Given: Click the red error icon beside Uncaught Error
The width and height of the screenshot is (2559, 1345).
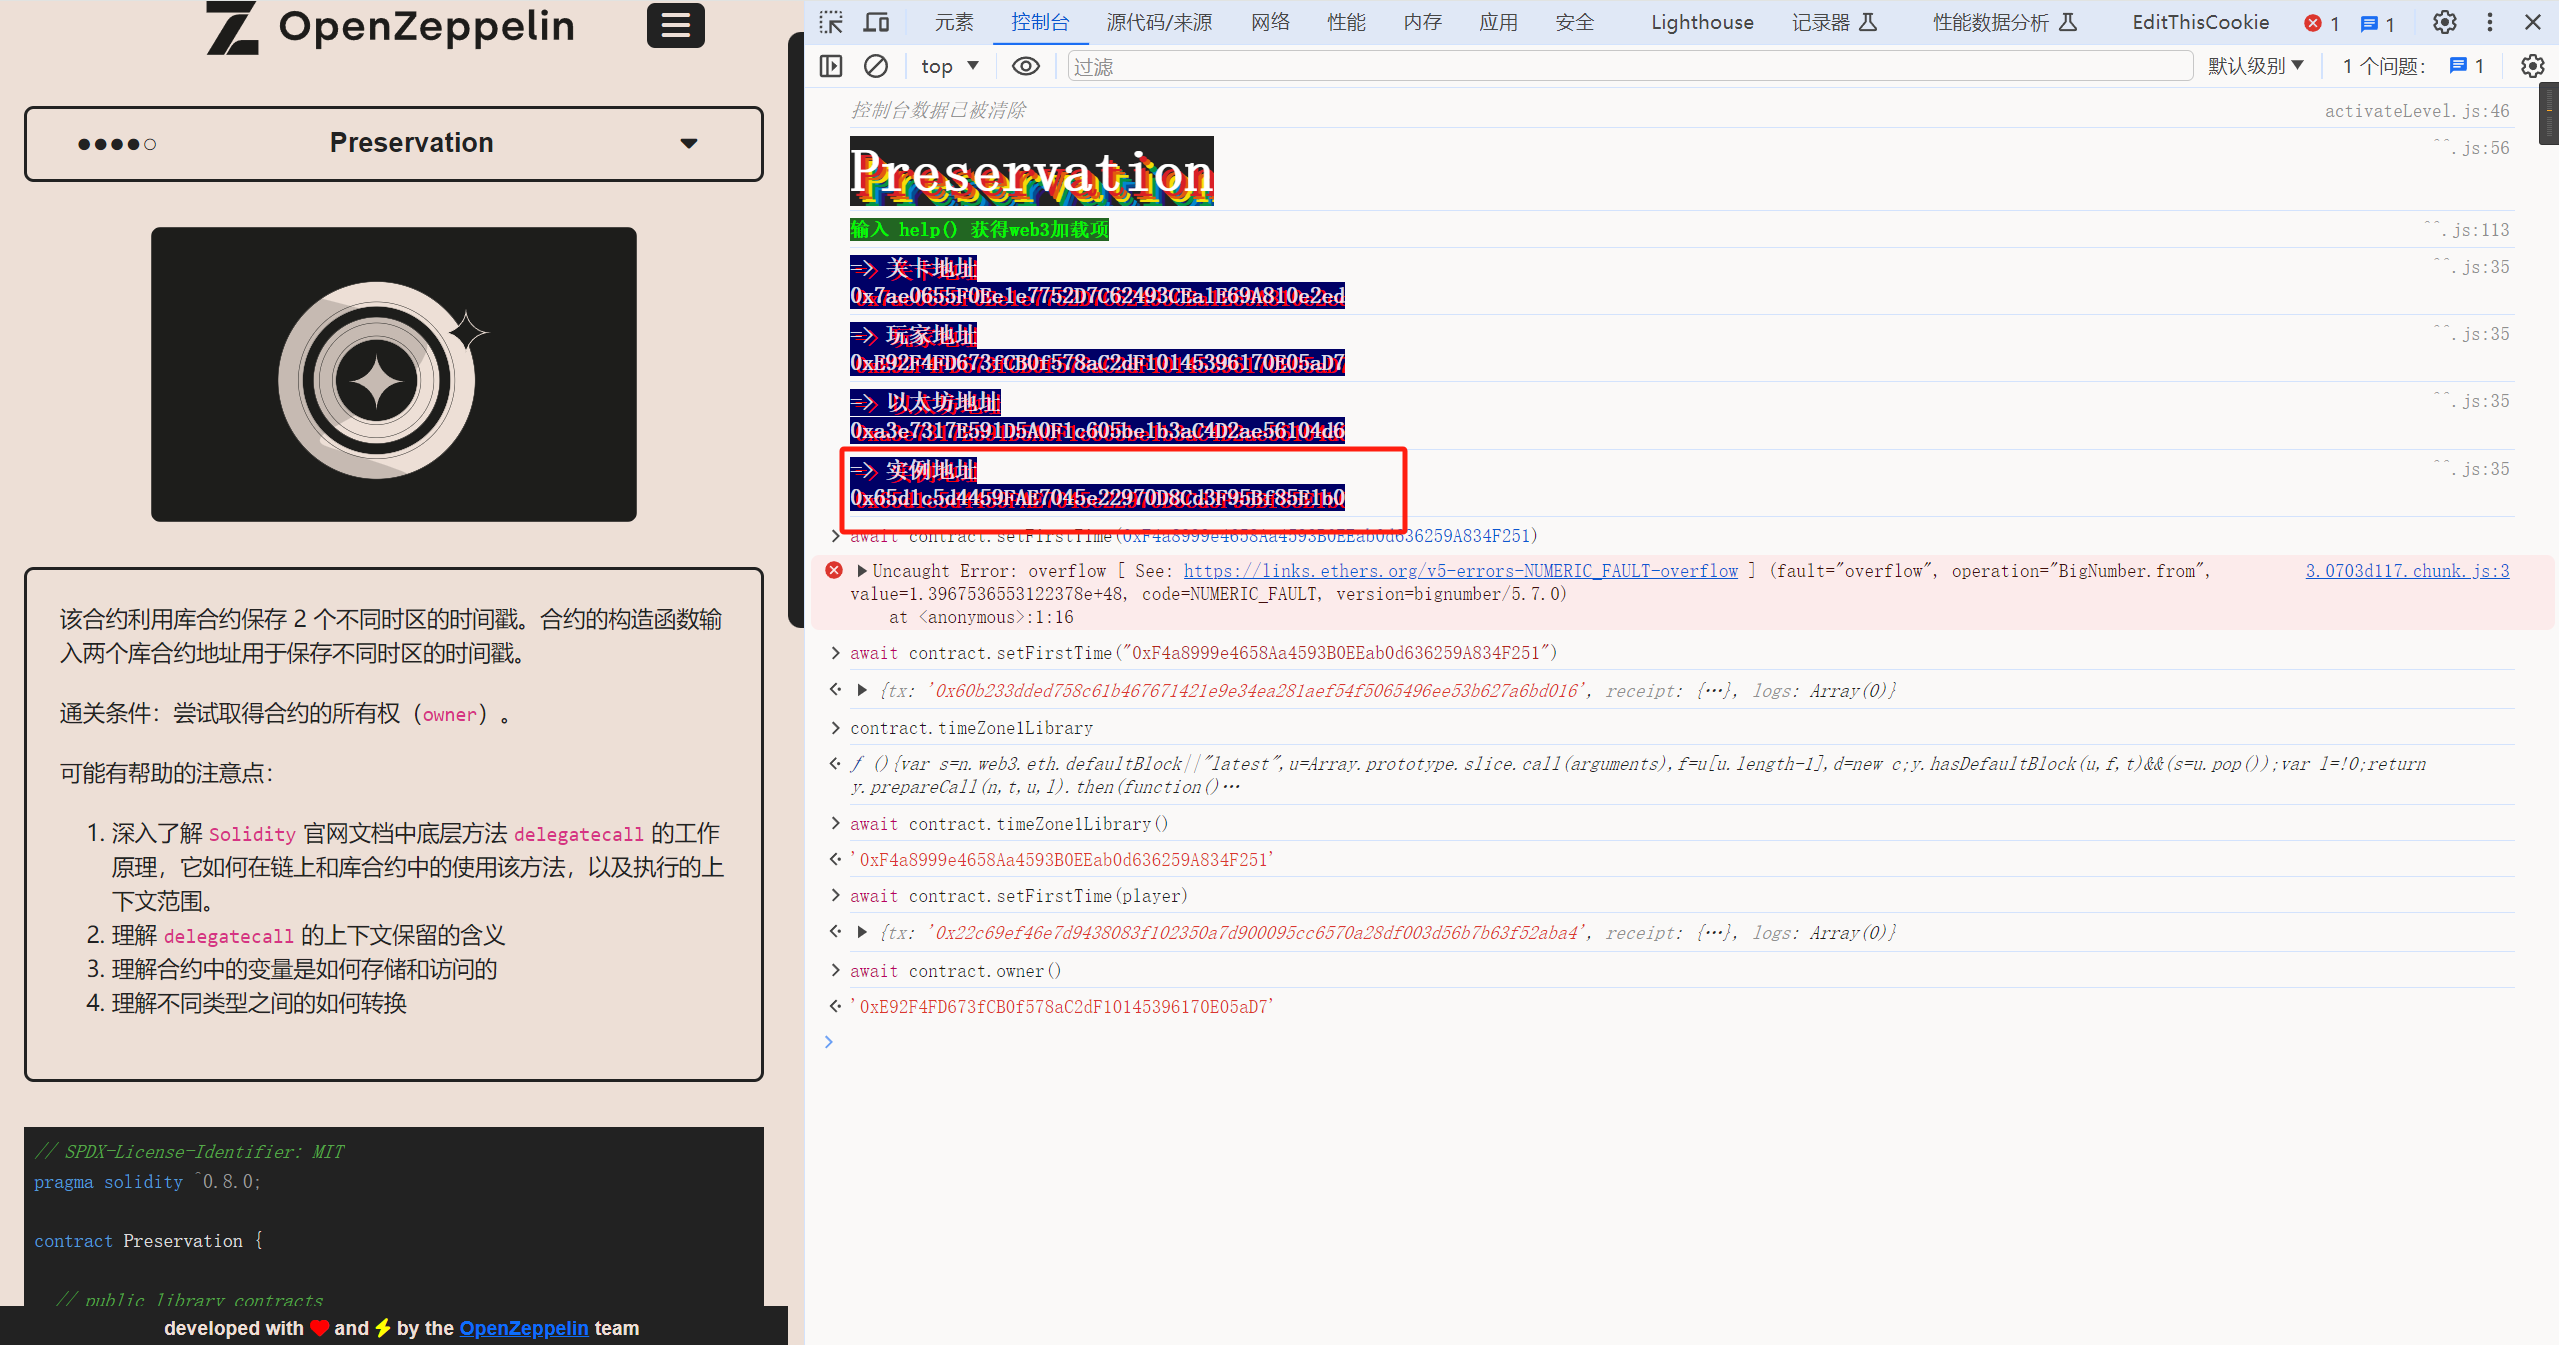Looking at the screenshot, I should click(833, 570).
